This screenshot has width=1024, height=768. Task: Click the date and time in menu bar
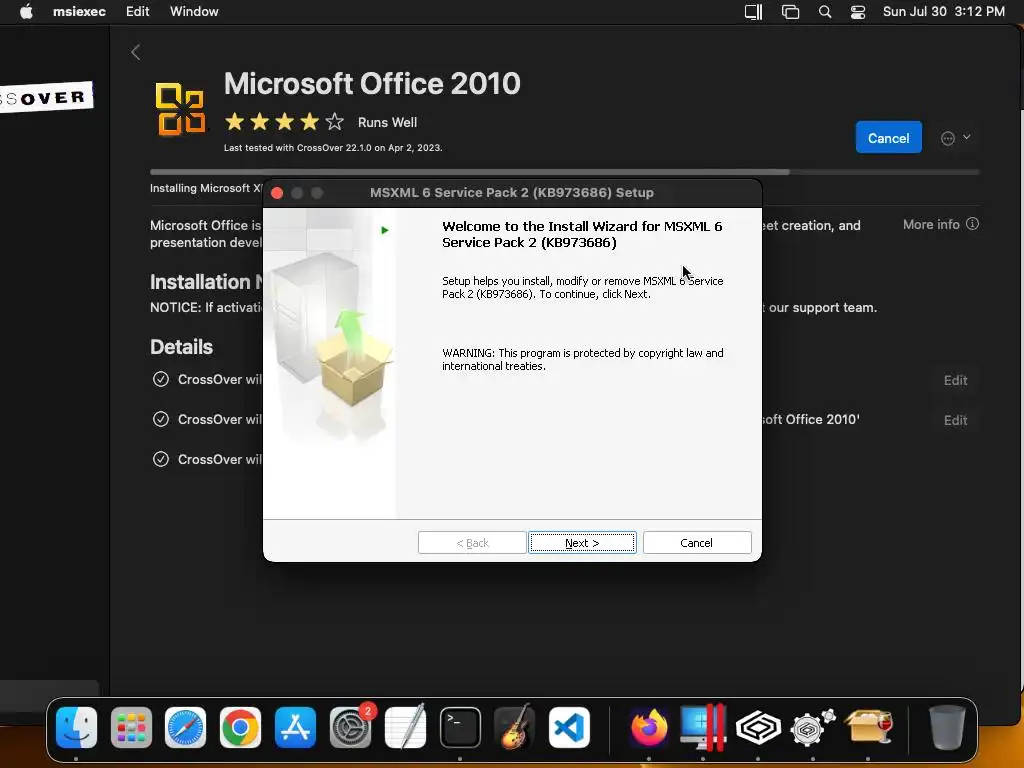click(x=944, y=12)
